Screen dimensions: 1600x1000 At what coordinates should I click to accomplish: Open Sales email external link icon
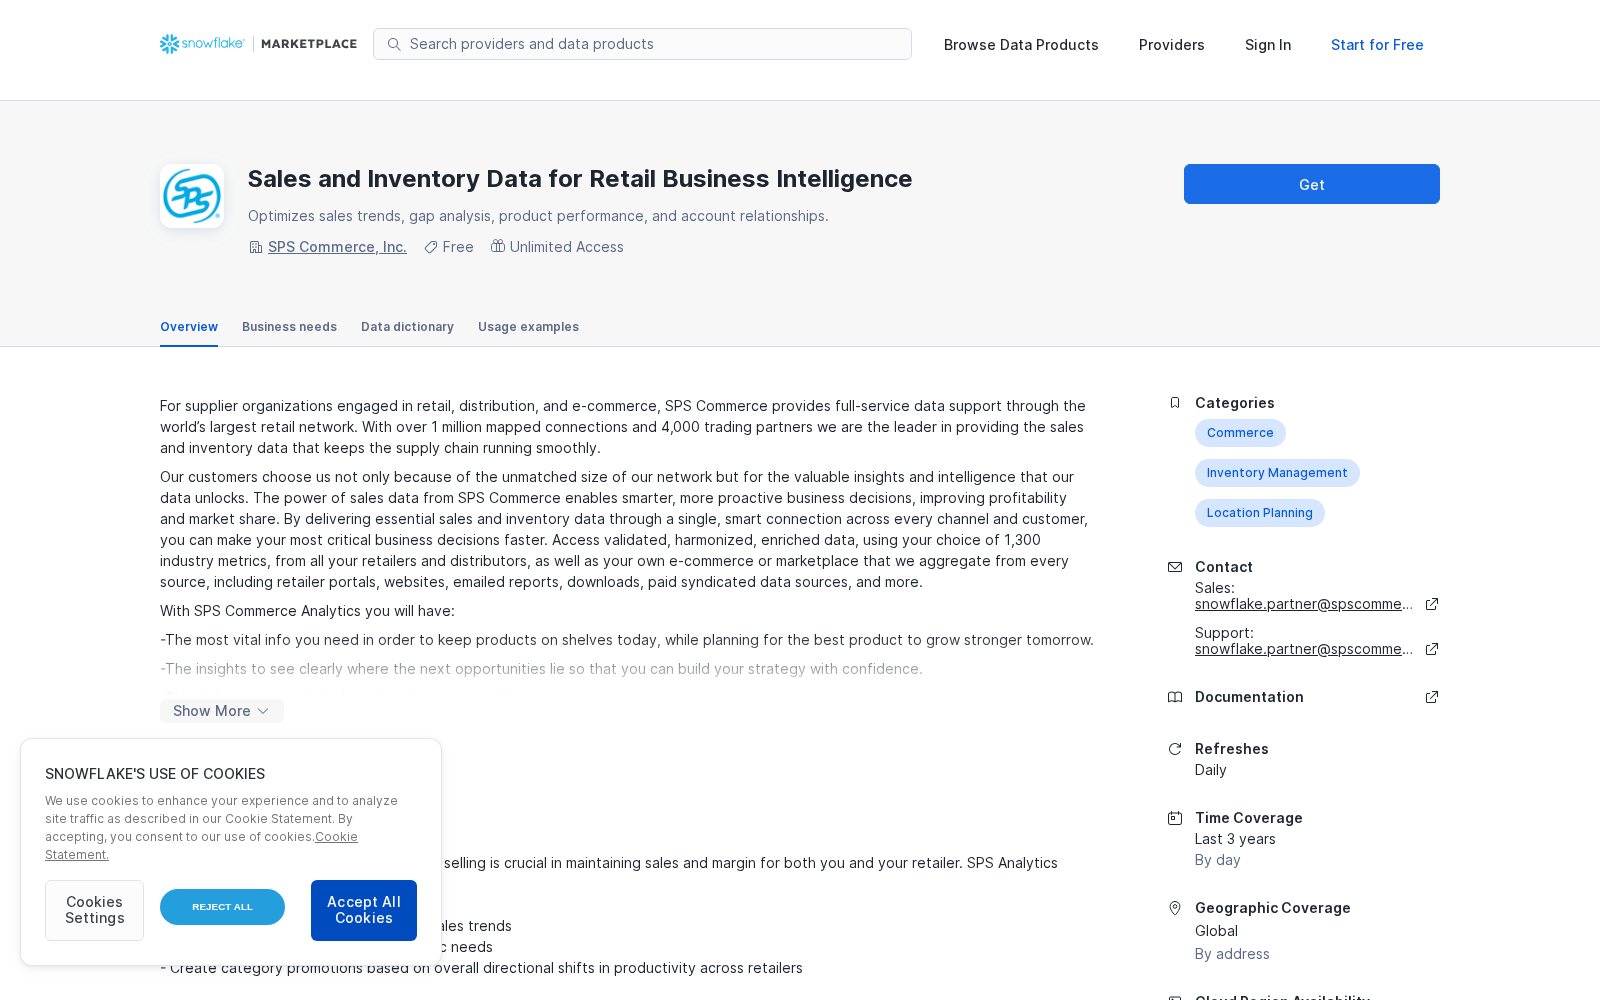1432,604
